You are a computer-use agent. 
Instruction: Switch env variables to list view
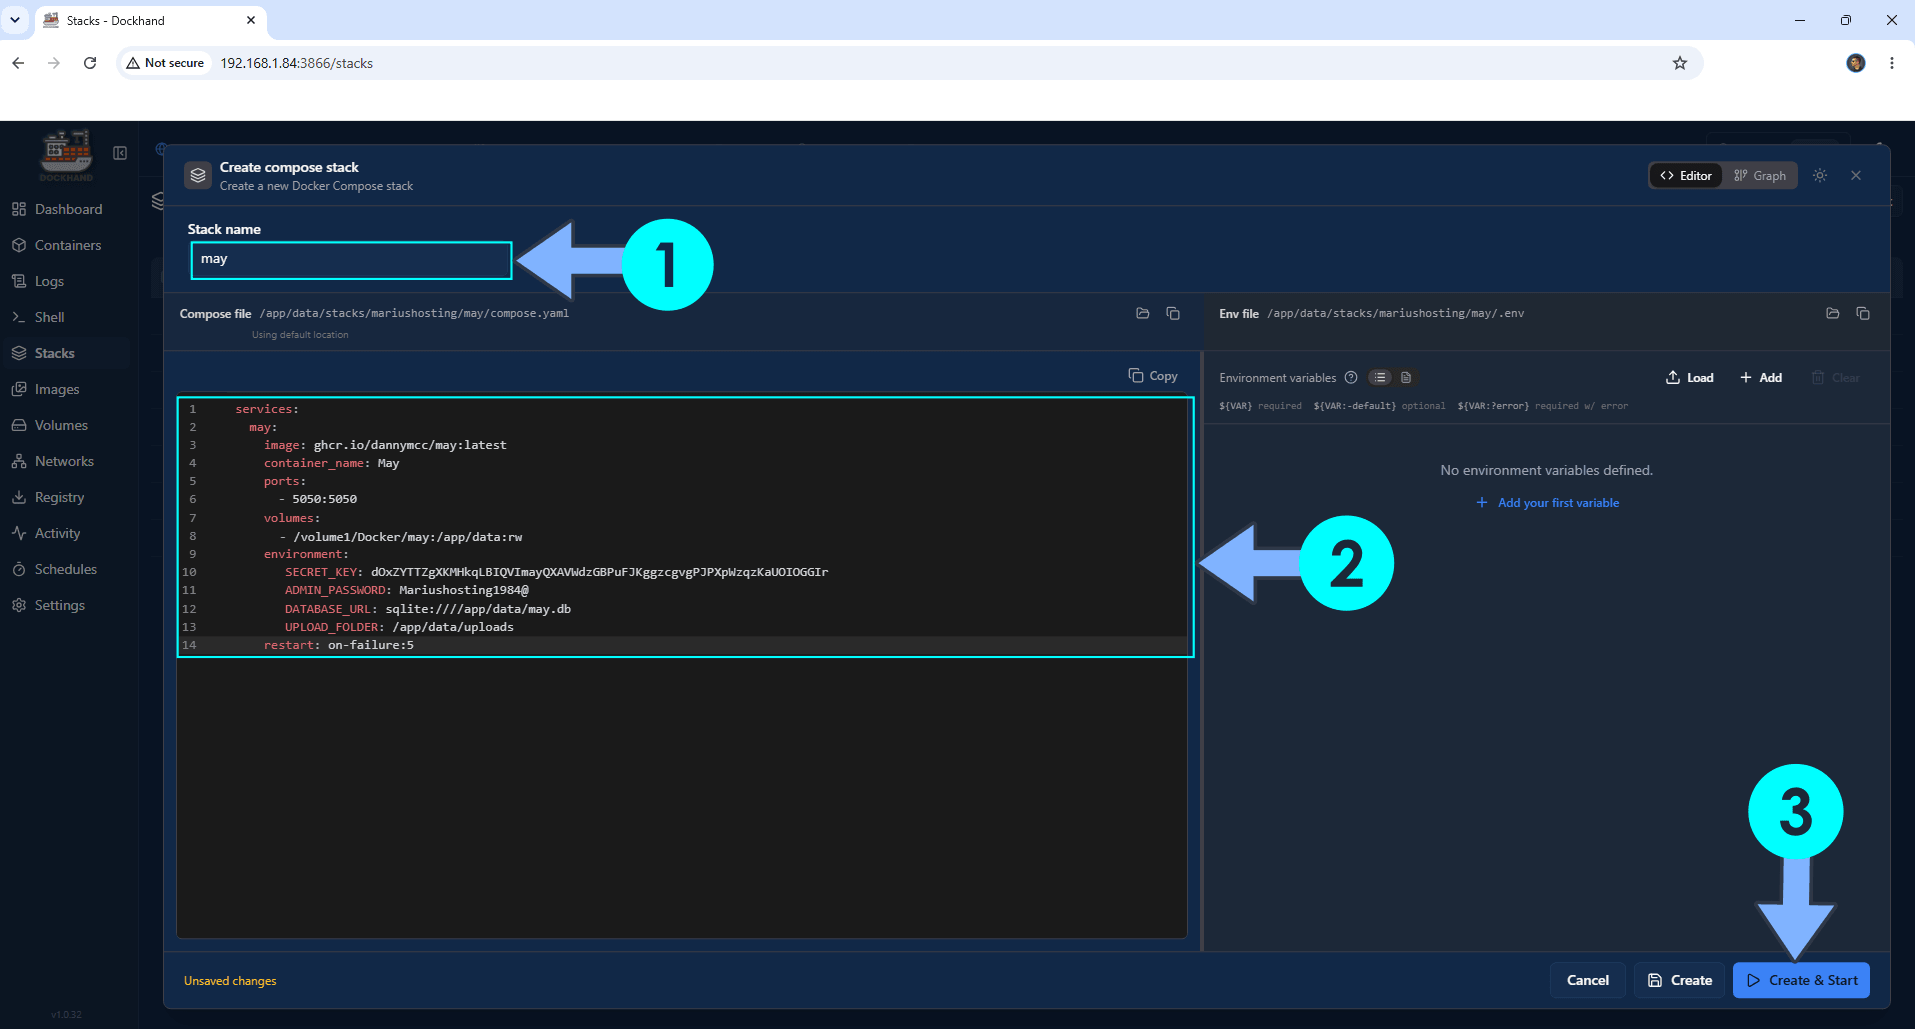1380,377
